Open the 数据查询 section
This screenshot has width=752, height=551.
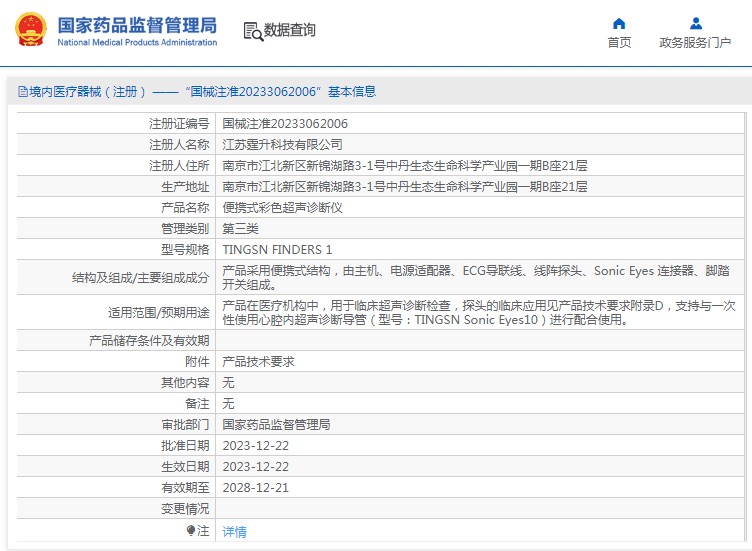[x=290, y=30]
